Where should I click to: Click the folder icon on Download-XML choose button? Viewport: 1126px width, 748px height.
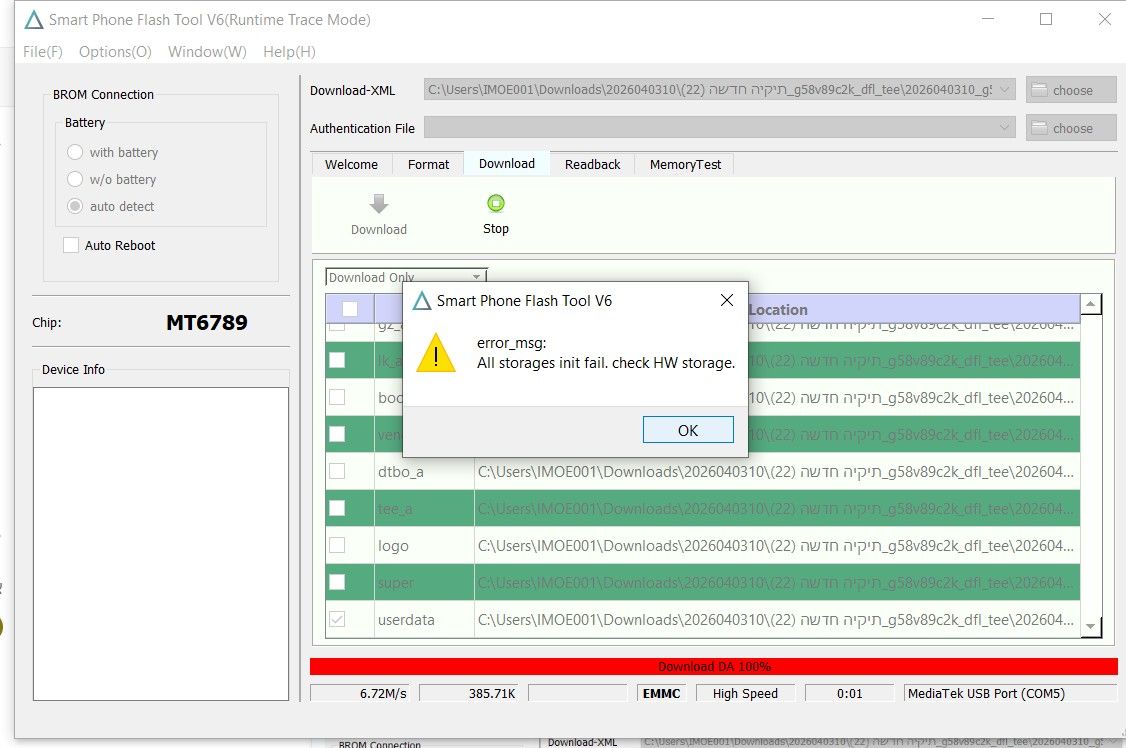1038,90
